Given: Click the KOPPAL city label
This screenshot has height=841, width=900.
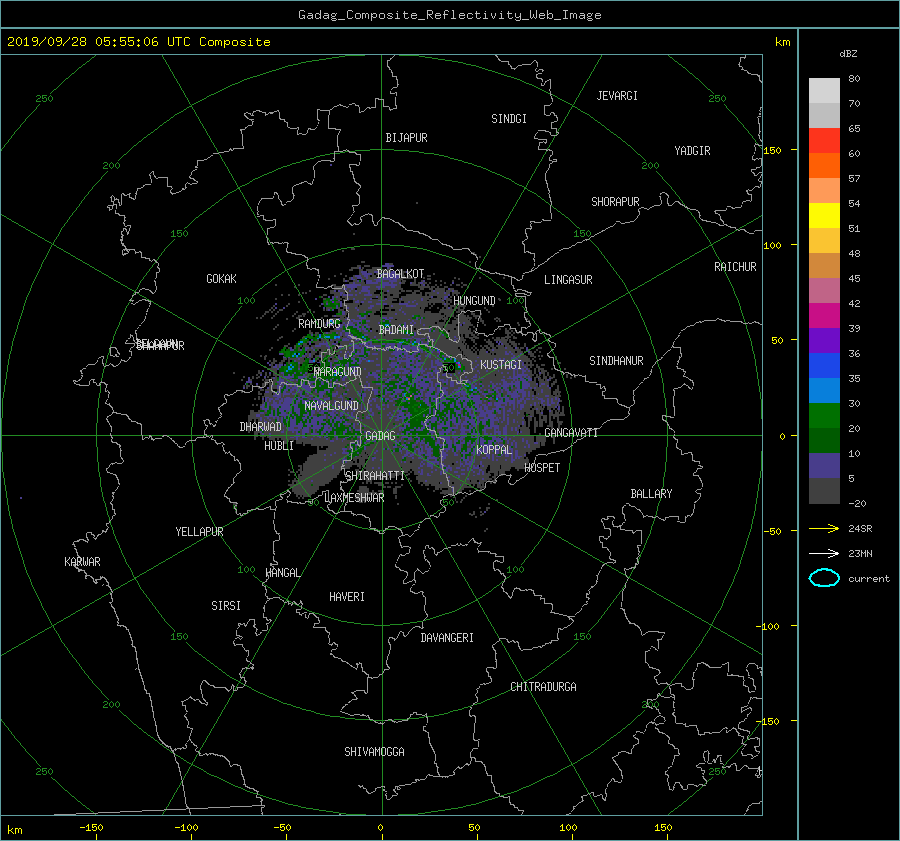Looking at the screenshot, I should 494,450.
